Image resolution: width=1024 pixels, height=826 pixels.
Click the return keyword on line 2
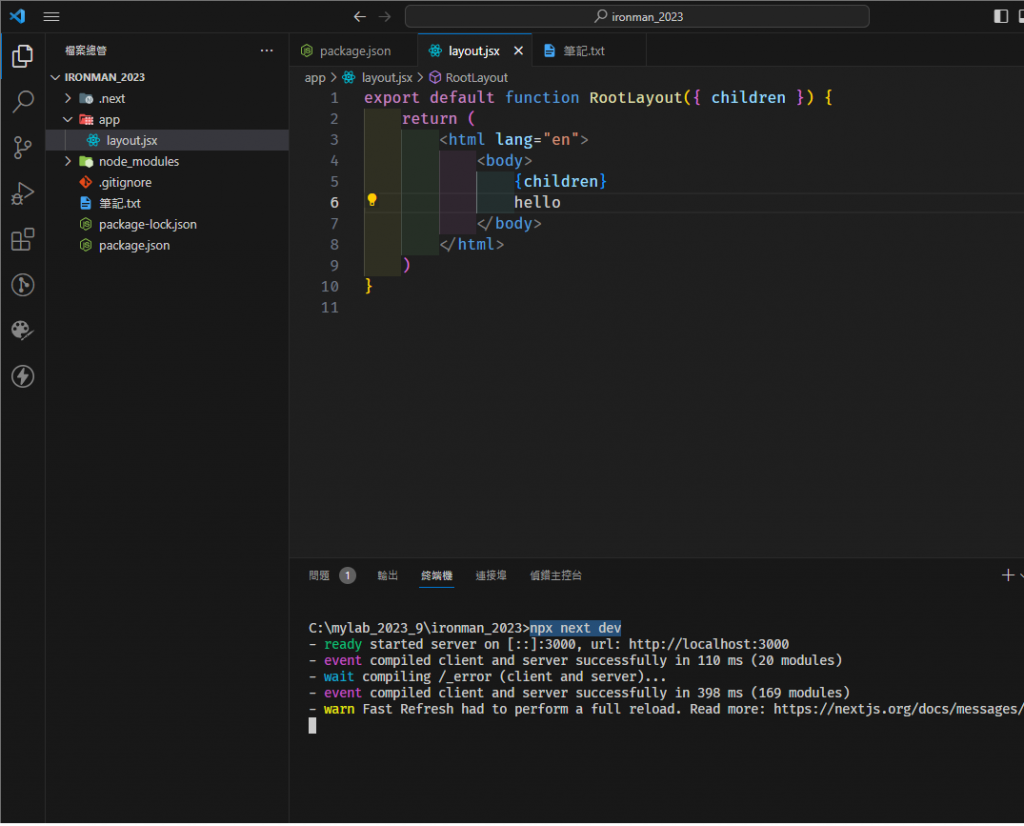coord(429,119)
